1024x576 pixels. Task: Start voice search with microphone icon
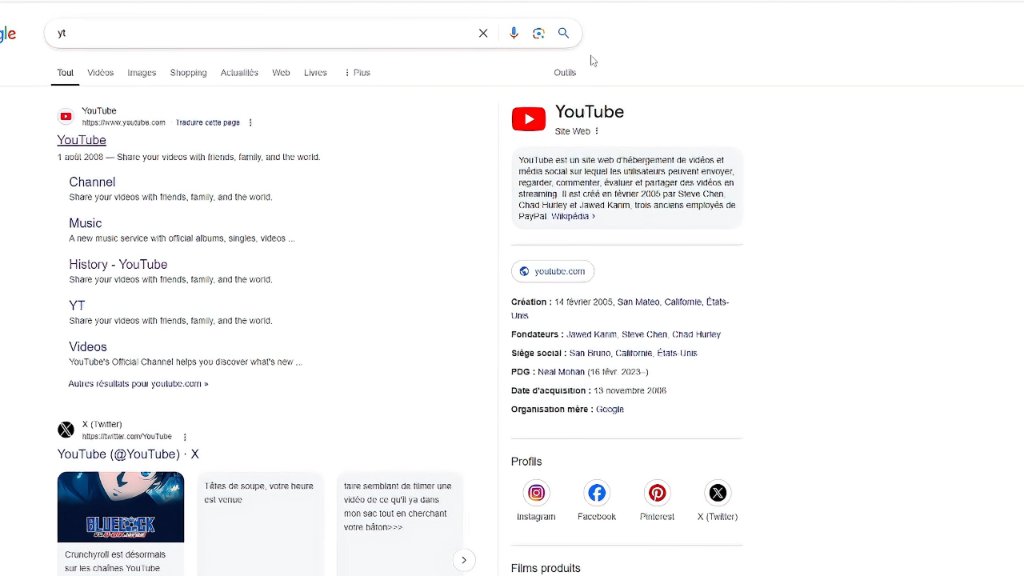pyautogui.click(x=513, y=33)
